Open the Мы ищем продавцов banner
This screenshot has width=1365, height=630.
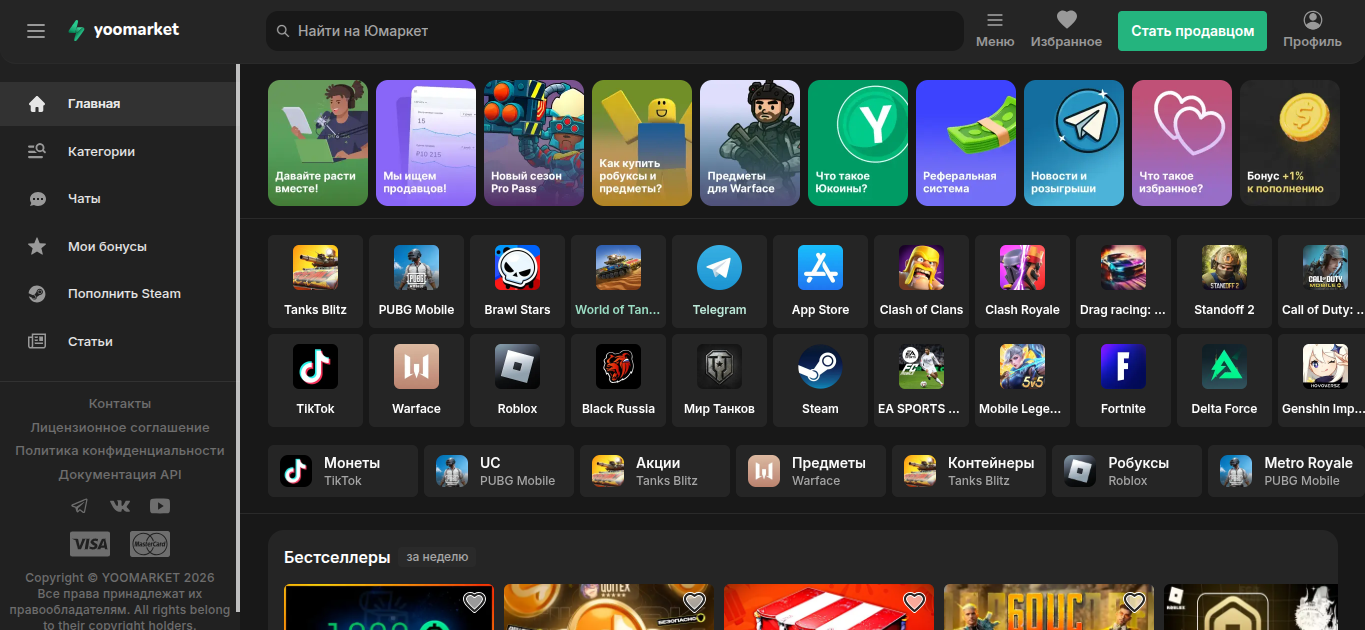click(x=426, y=143)
